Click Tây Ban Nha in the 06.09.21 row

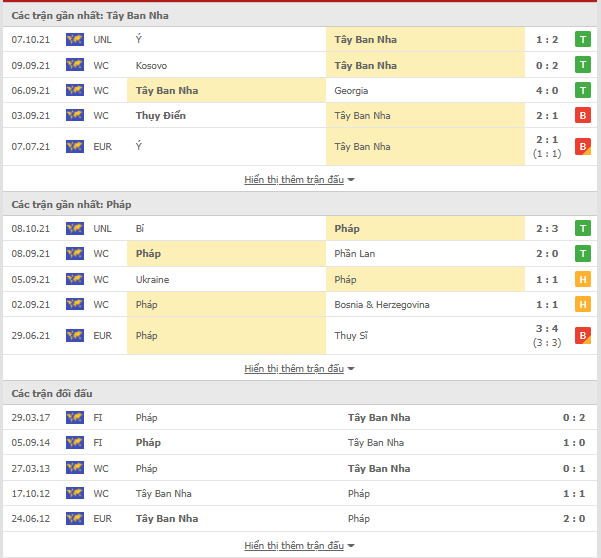(x=167, y=91)
